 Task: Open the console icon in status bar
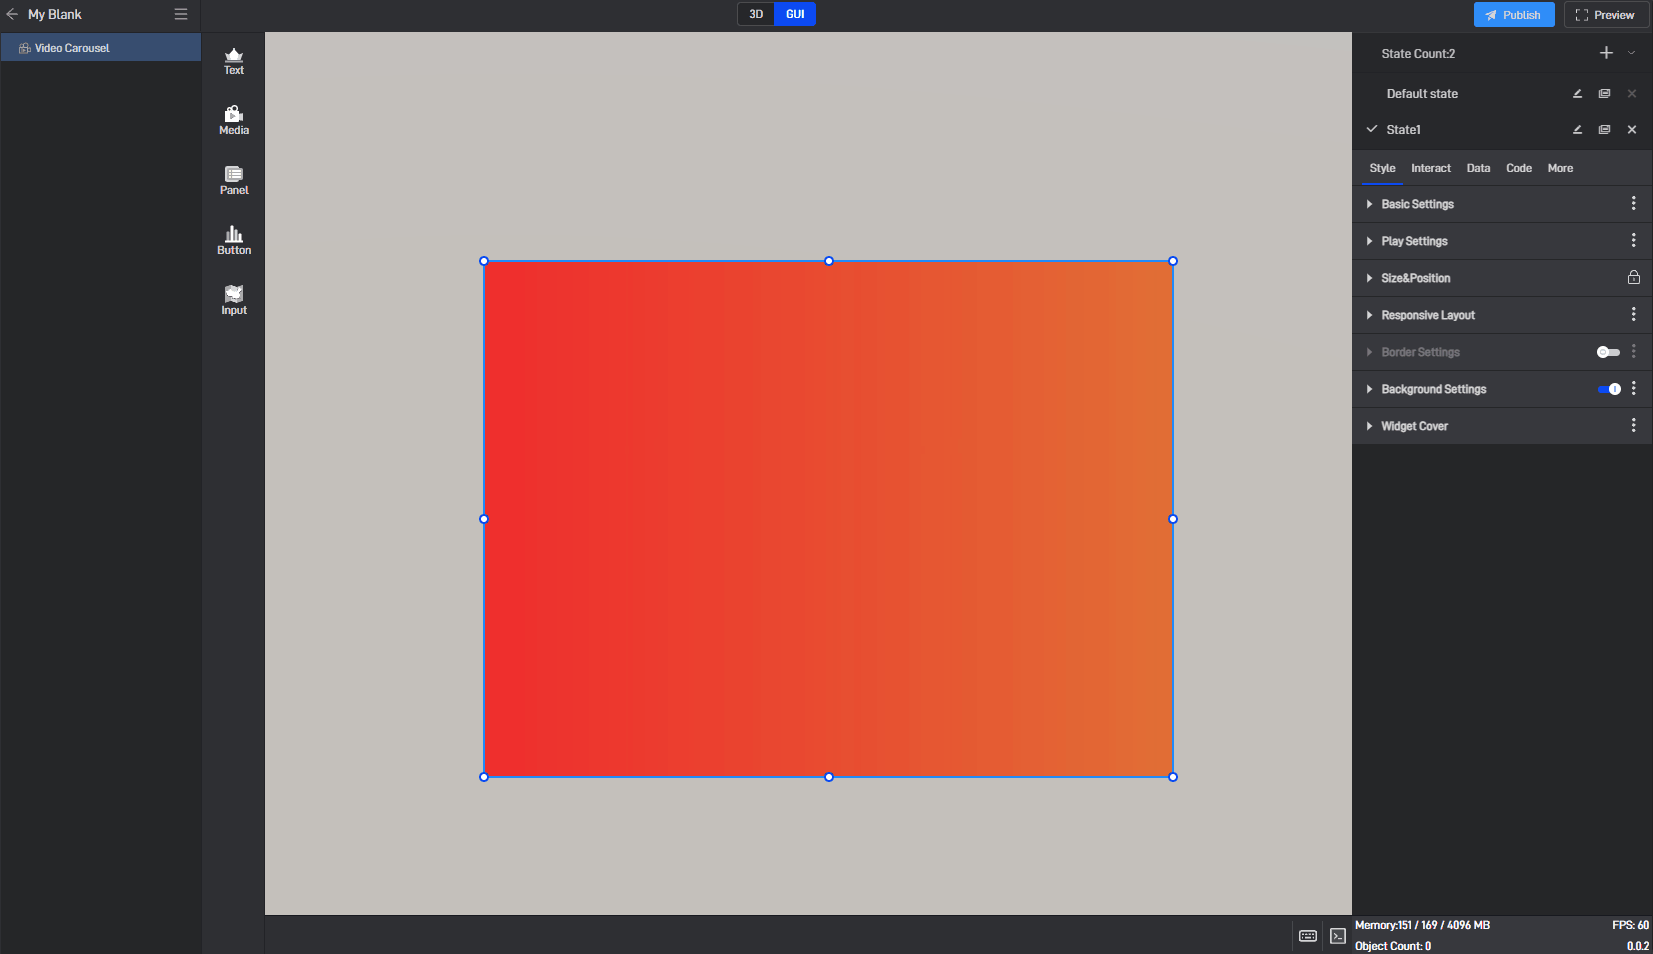coord(1337,936)
